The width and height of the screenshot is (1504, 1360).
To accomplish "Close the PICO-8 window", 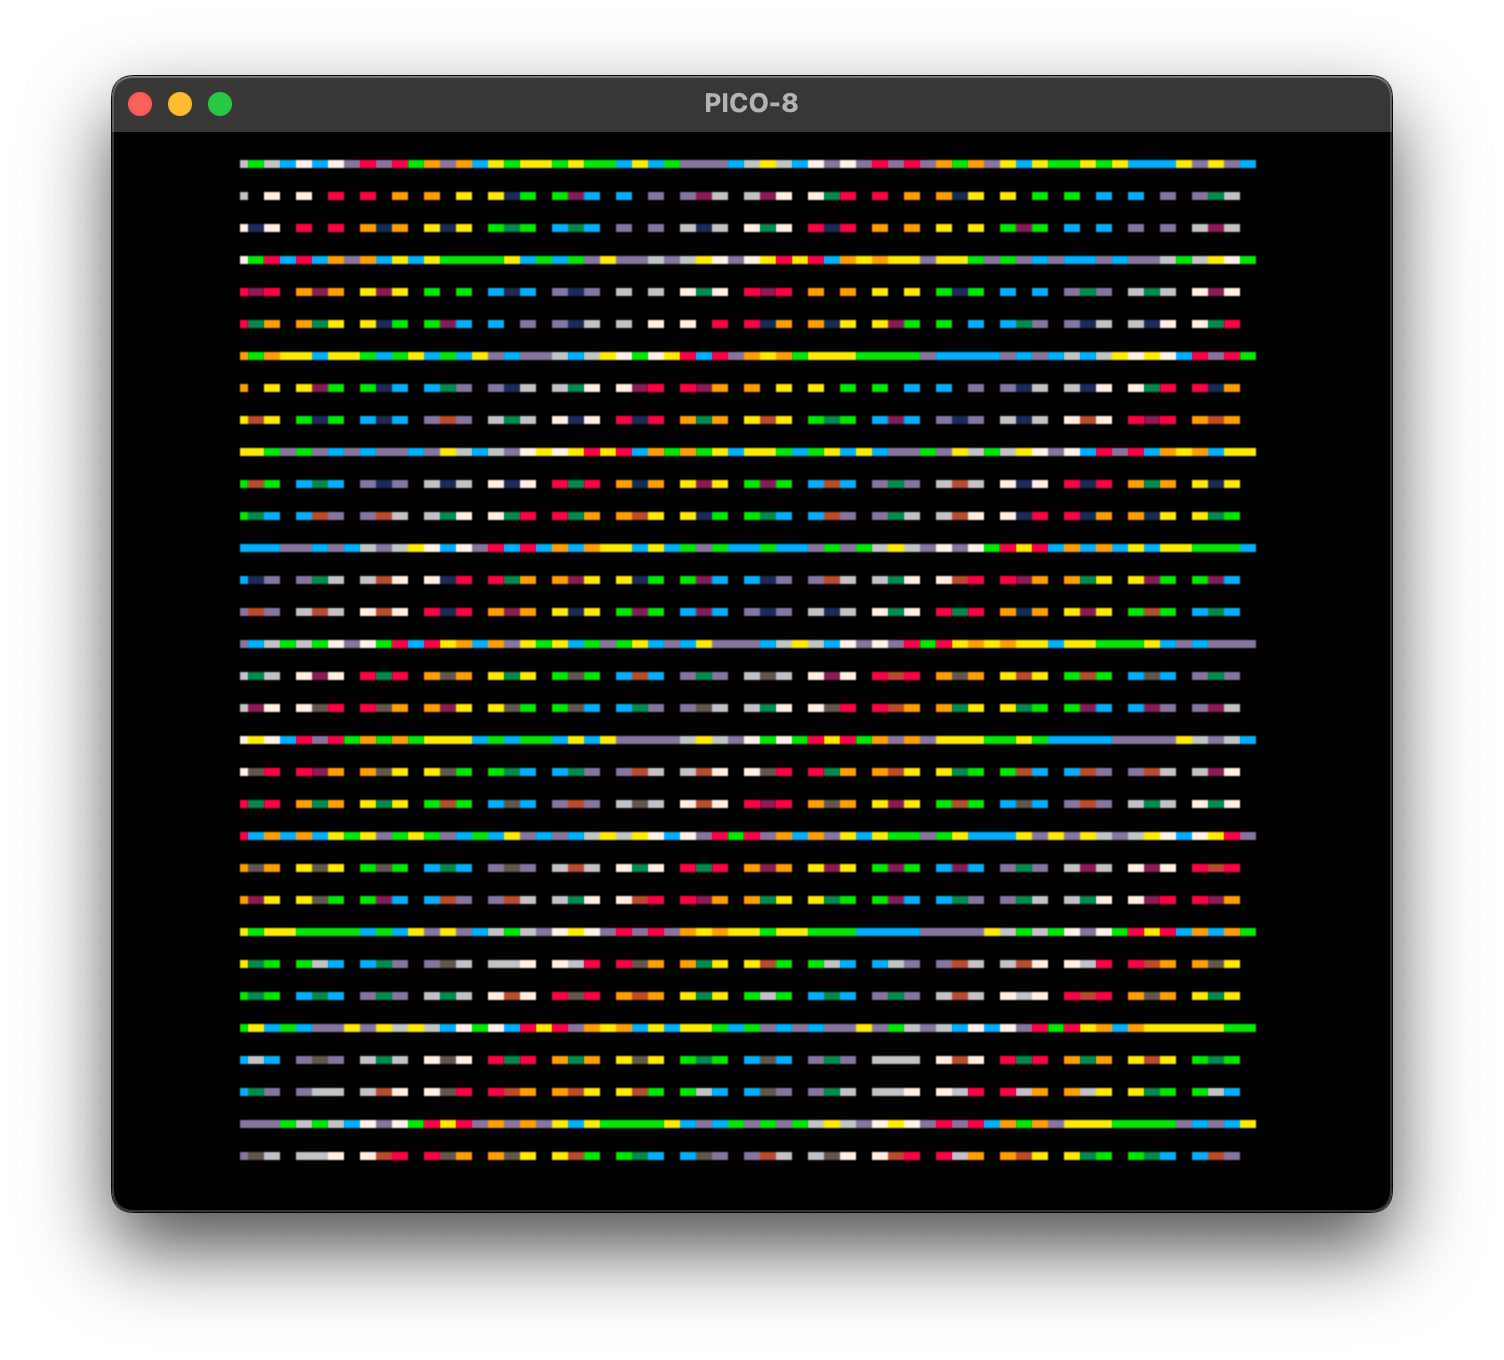I will 140,104.
